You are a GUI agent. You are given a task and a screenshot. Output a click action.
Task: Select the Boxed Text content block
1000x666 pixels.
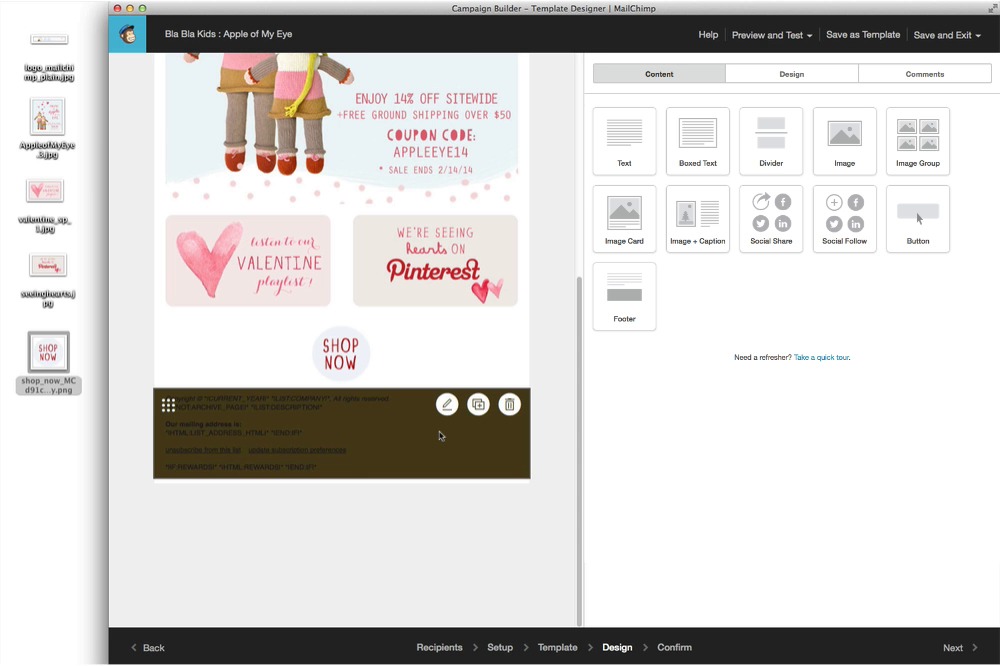(697, 141)
